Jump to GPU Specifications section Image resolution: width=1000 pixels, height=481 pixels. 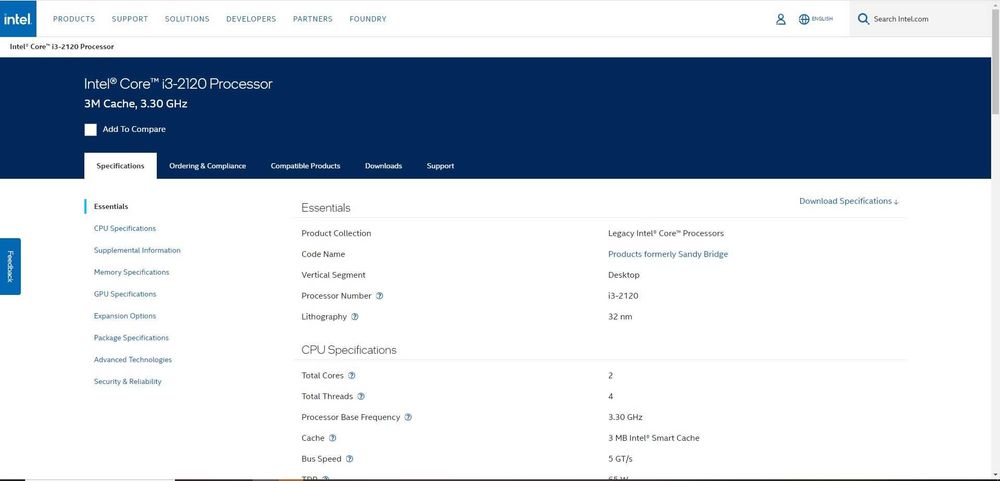(125, 294)
